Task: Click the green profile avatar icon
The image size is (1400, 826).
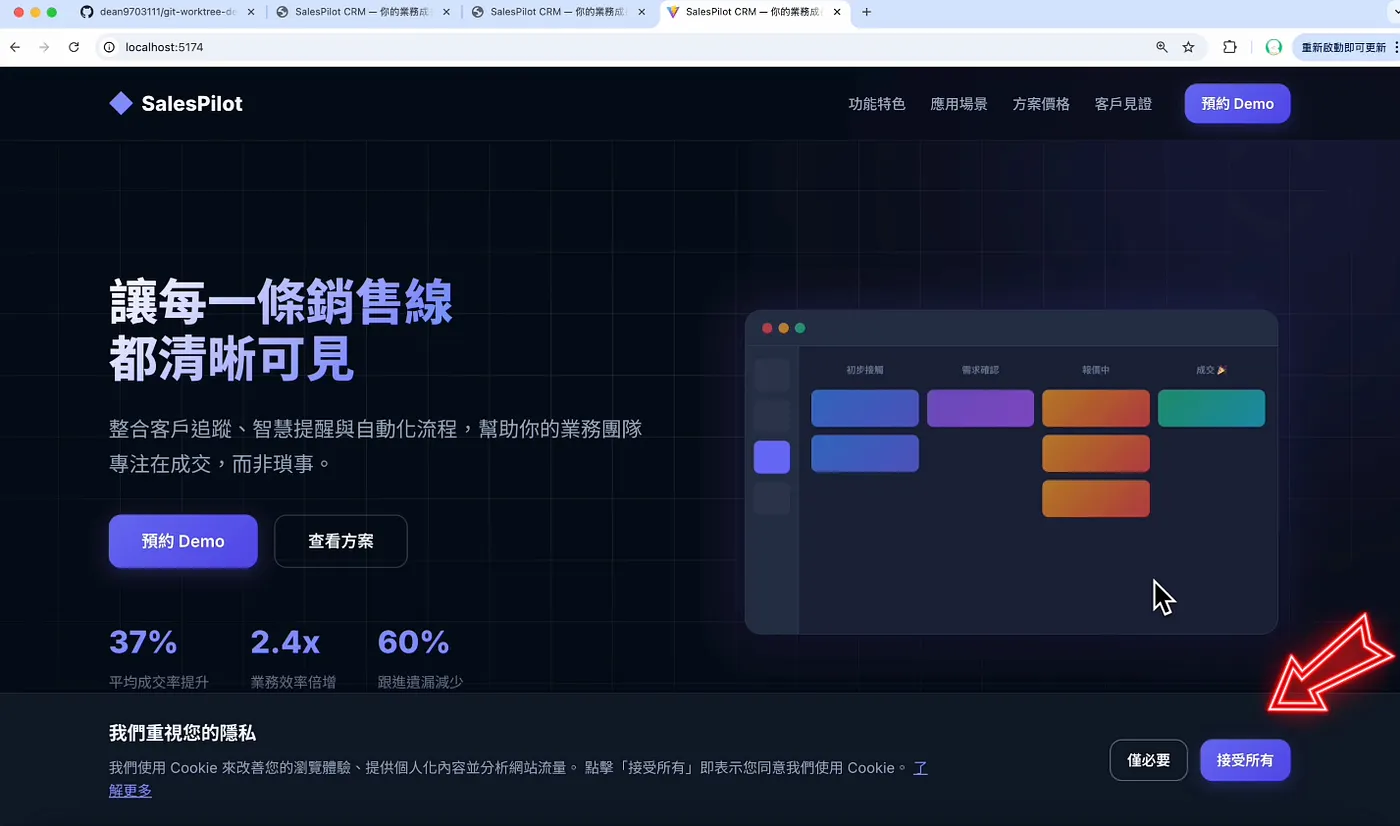Action: point(1273,47)
